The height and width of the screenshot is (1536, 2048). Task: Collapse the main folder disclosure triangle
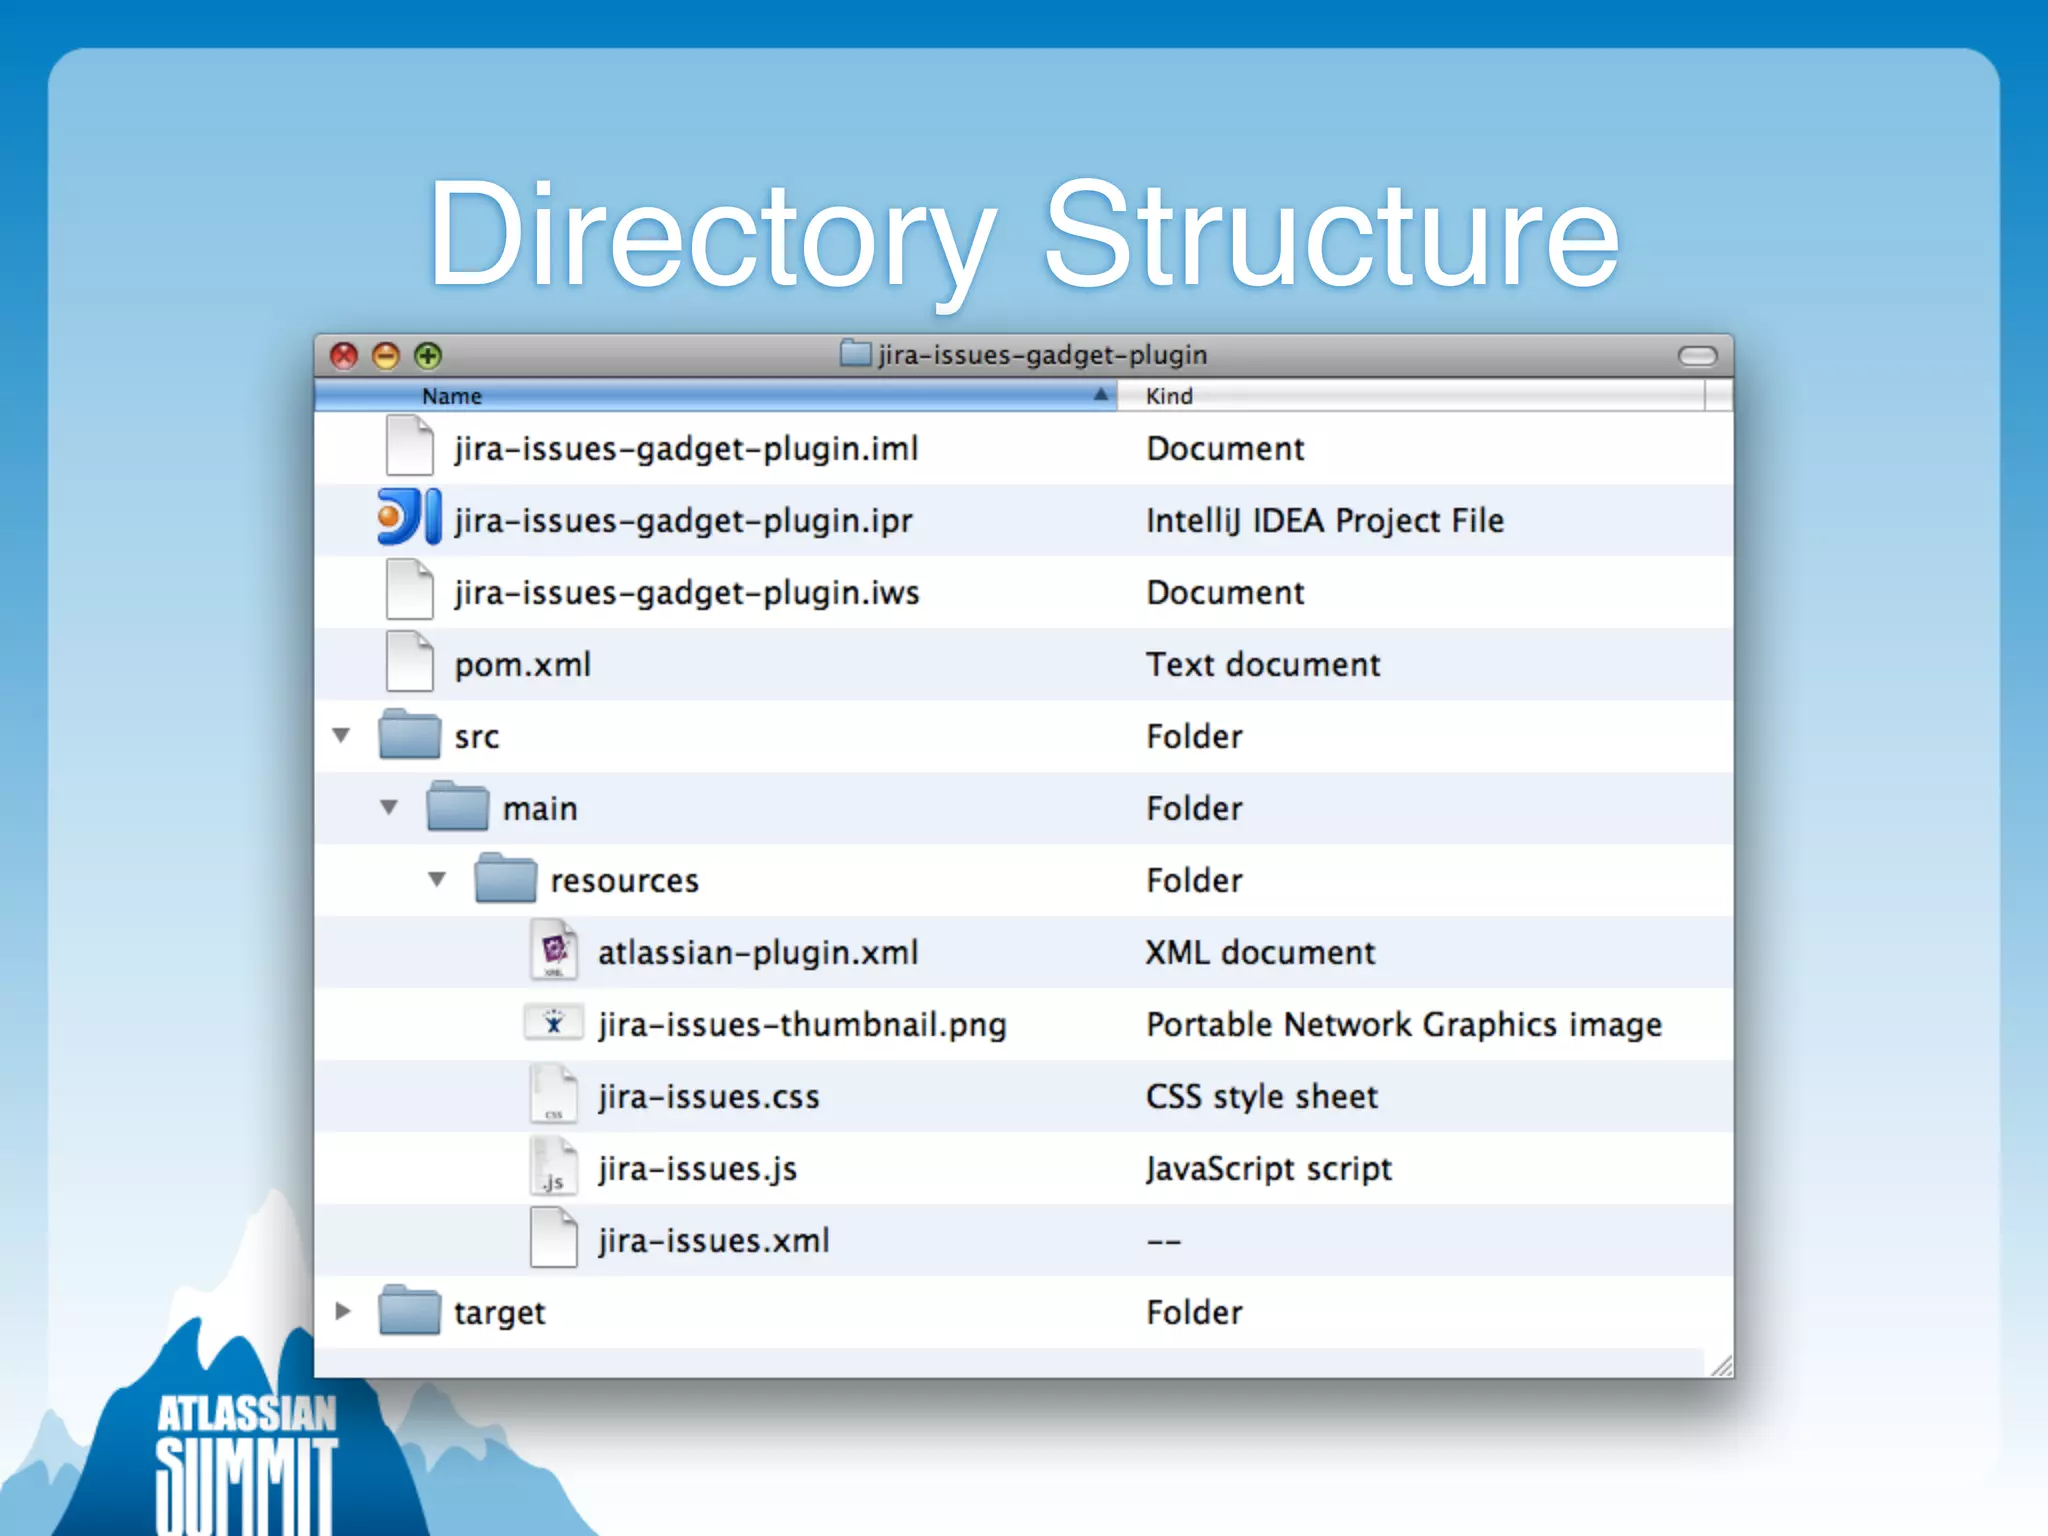click(389, 807)
